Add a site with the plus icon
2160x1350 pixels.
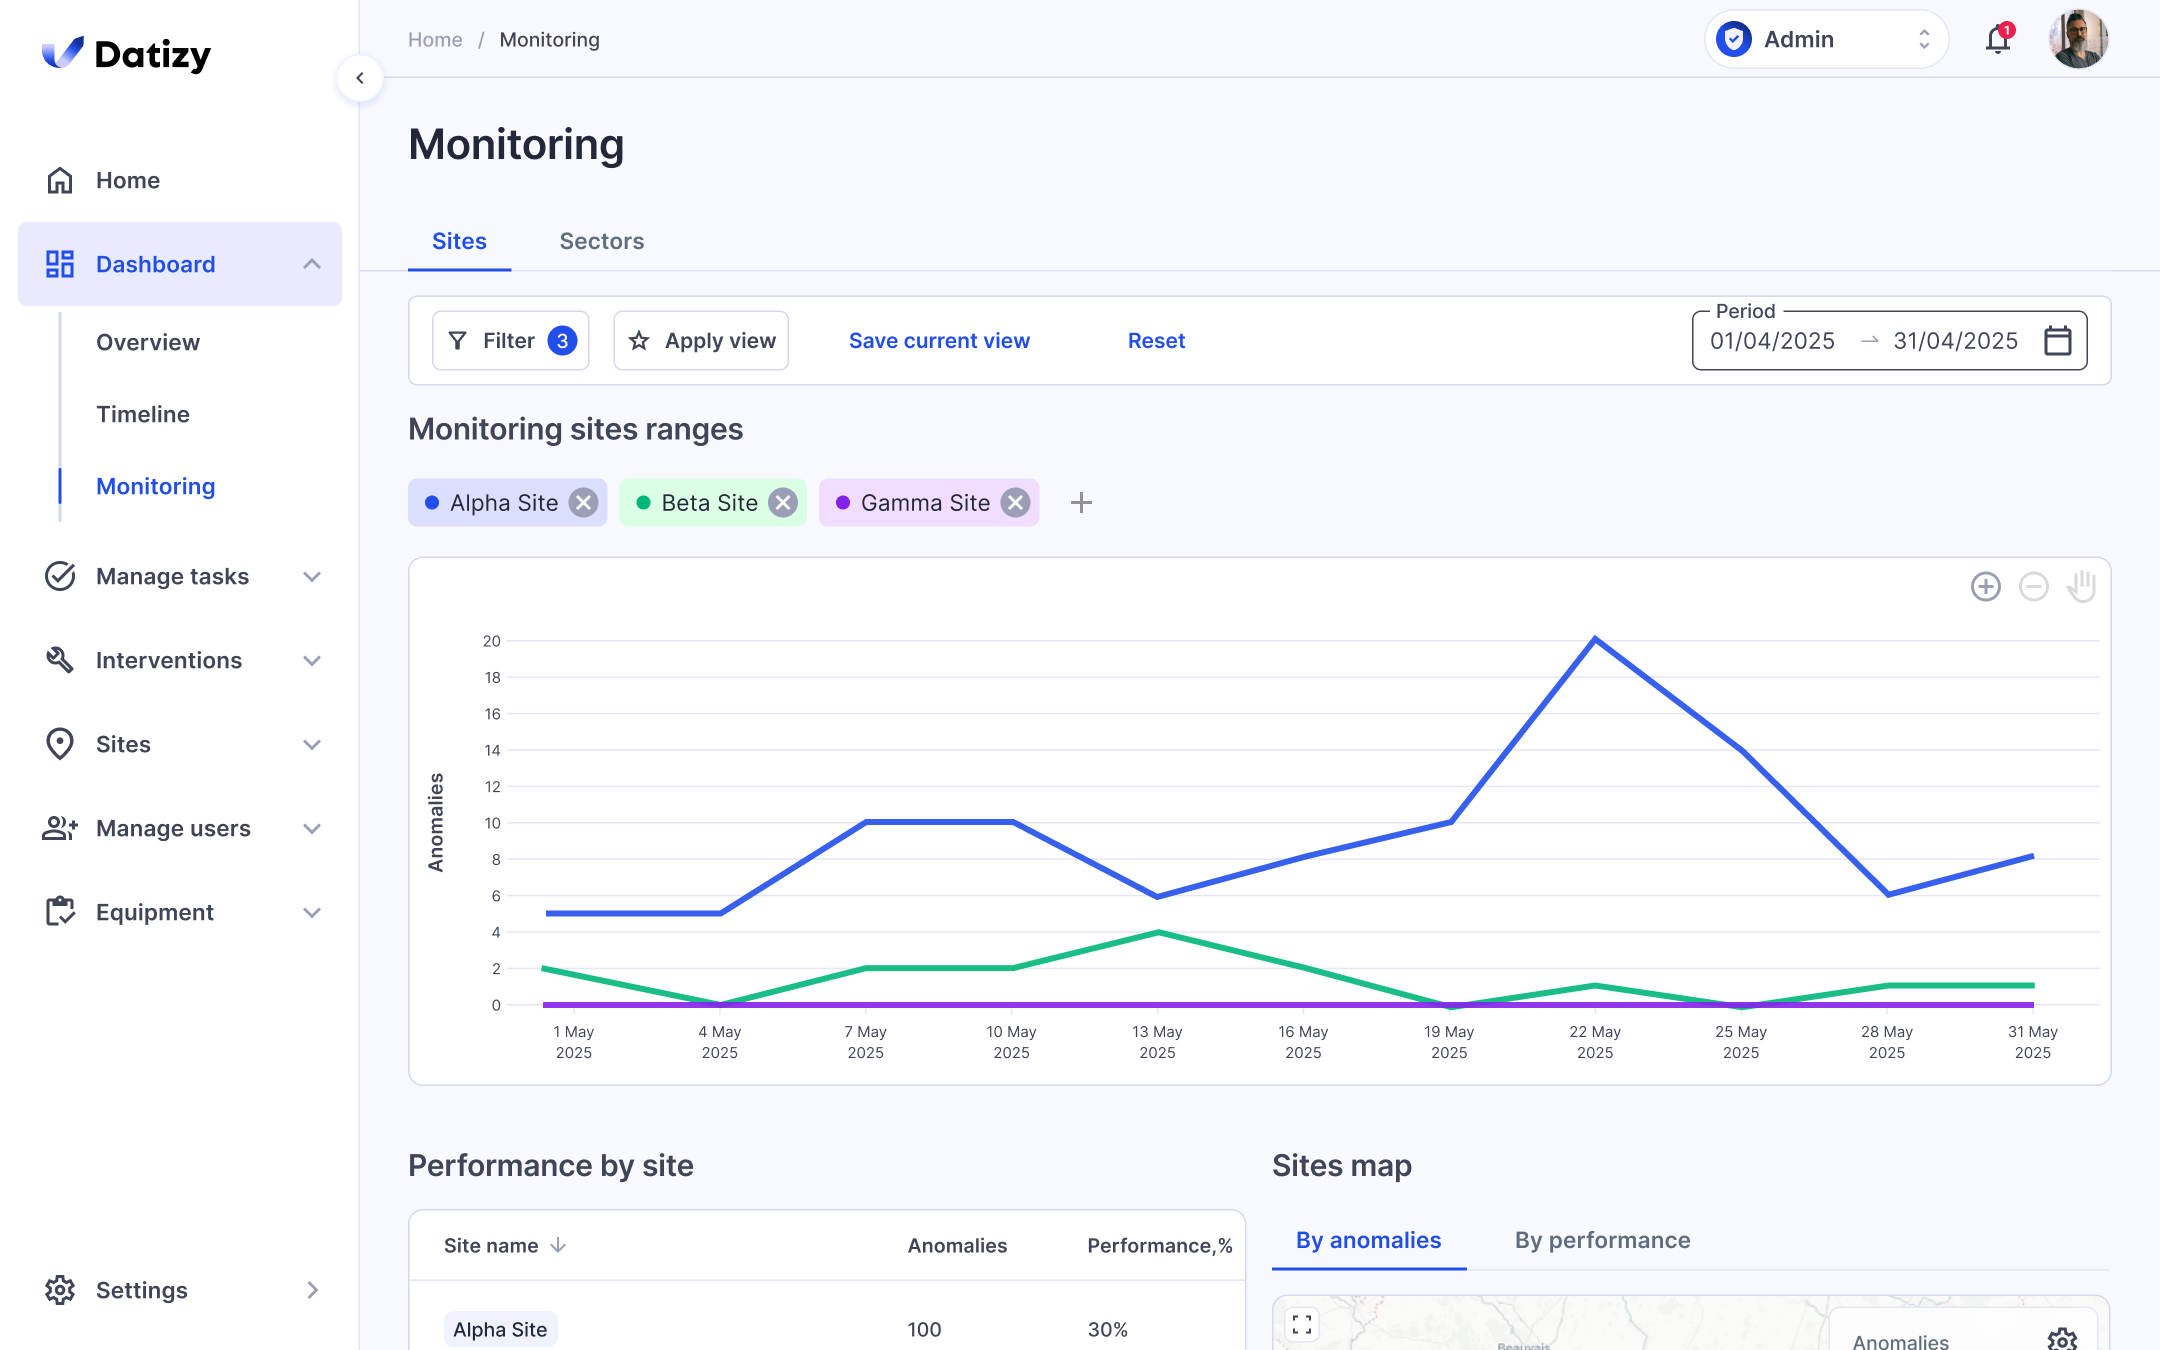coord(1080,503)
